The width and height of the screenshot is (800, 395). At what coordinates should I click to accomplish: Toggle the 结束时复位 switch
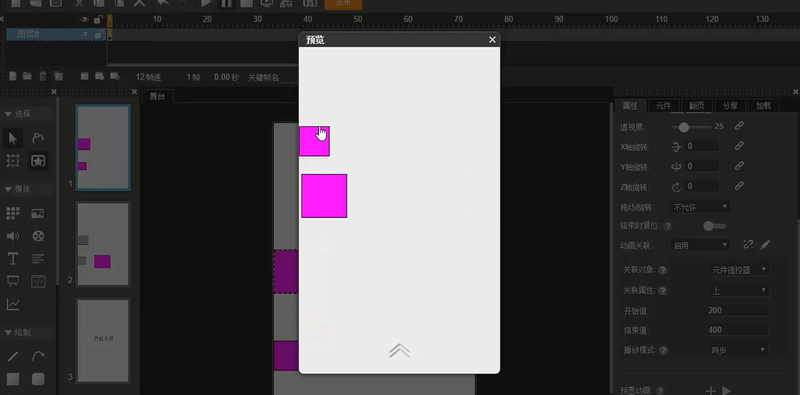tap(714, 226)
